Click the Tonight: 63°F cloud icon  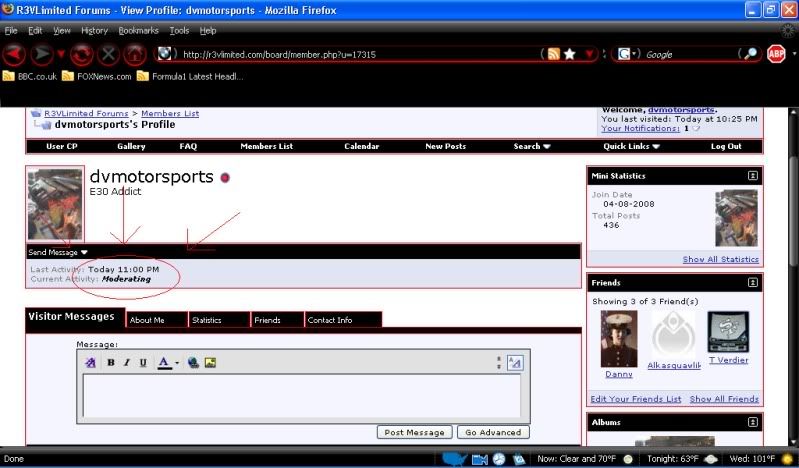coord(711,459)
